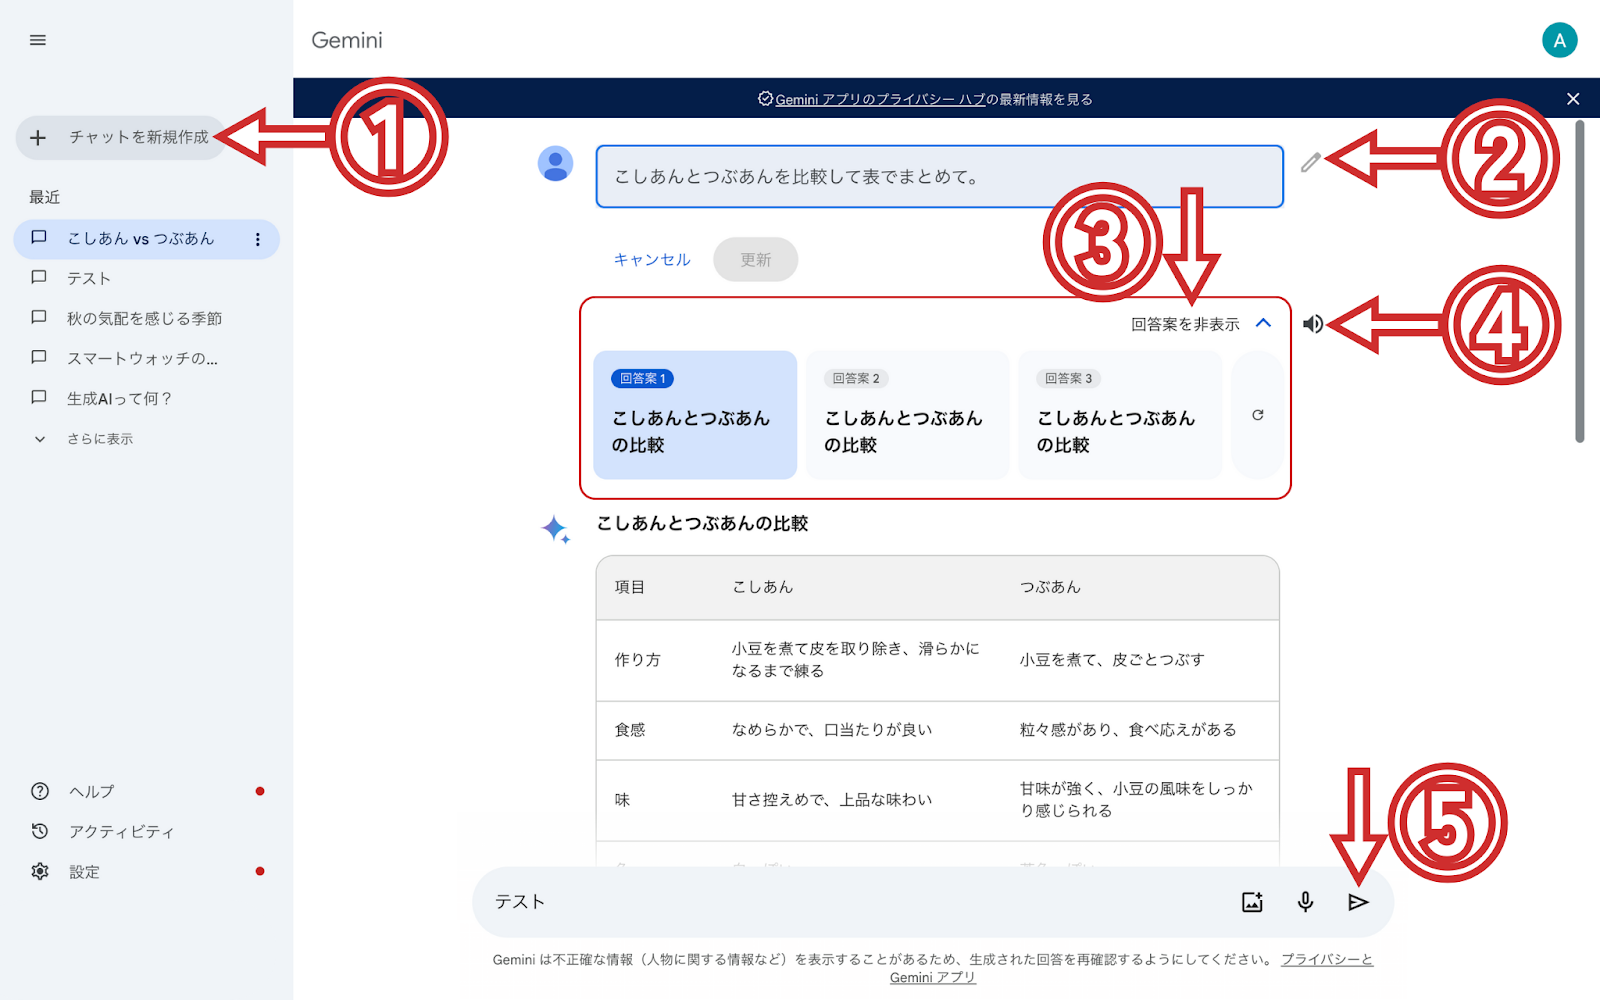Click チャットを新規作成 button label
The width and height of the screenshot is (1600, 1000).
click(139, 137)
